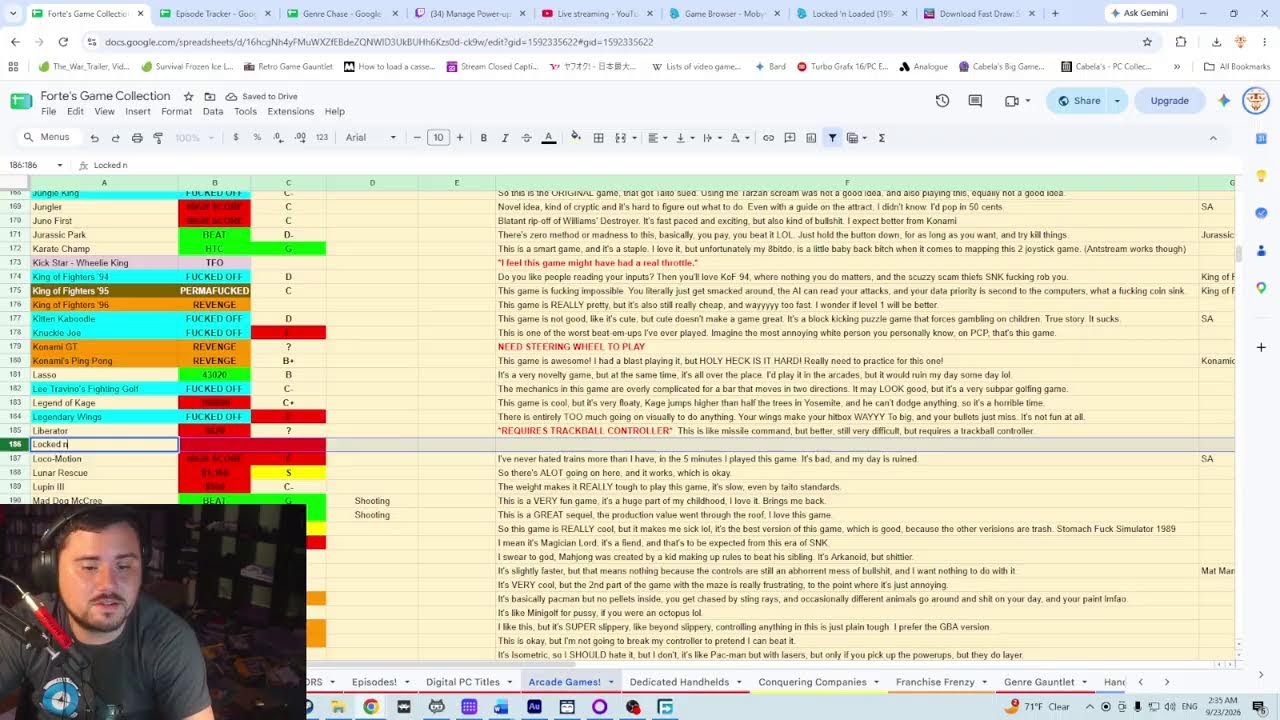Reload the page in Chrome
The image size is (1280, 720).
63,42
